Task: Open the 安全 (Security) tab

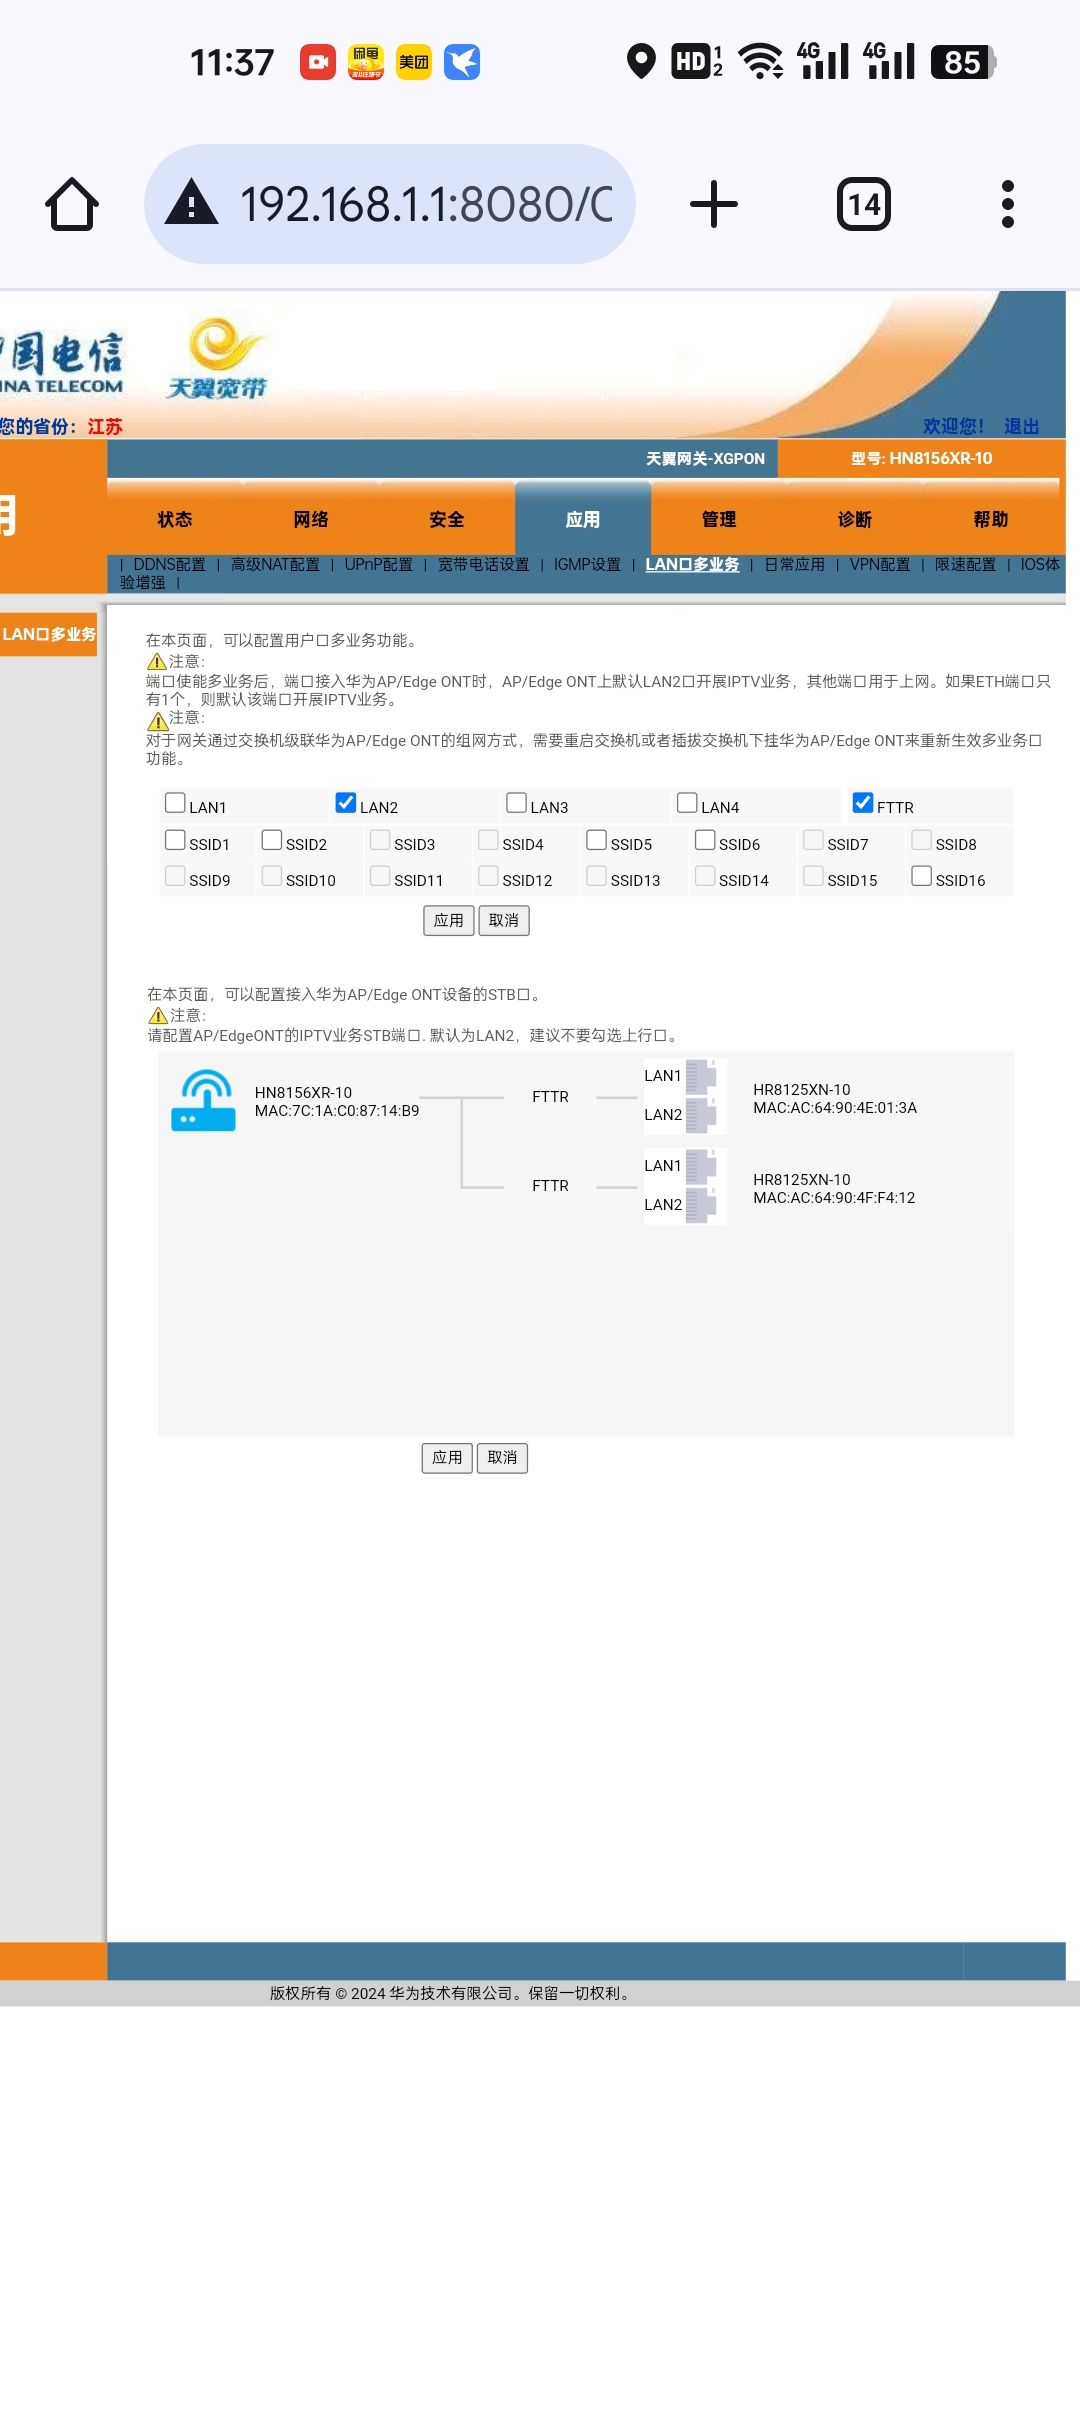Action: [x=447, y=519]
